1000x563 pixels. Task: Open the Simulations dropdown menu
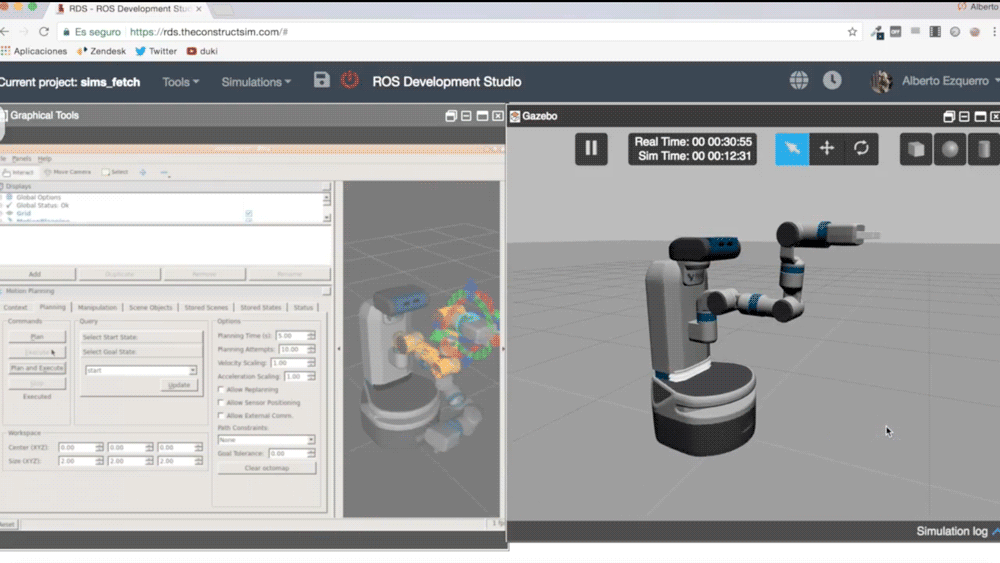256,82
